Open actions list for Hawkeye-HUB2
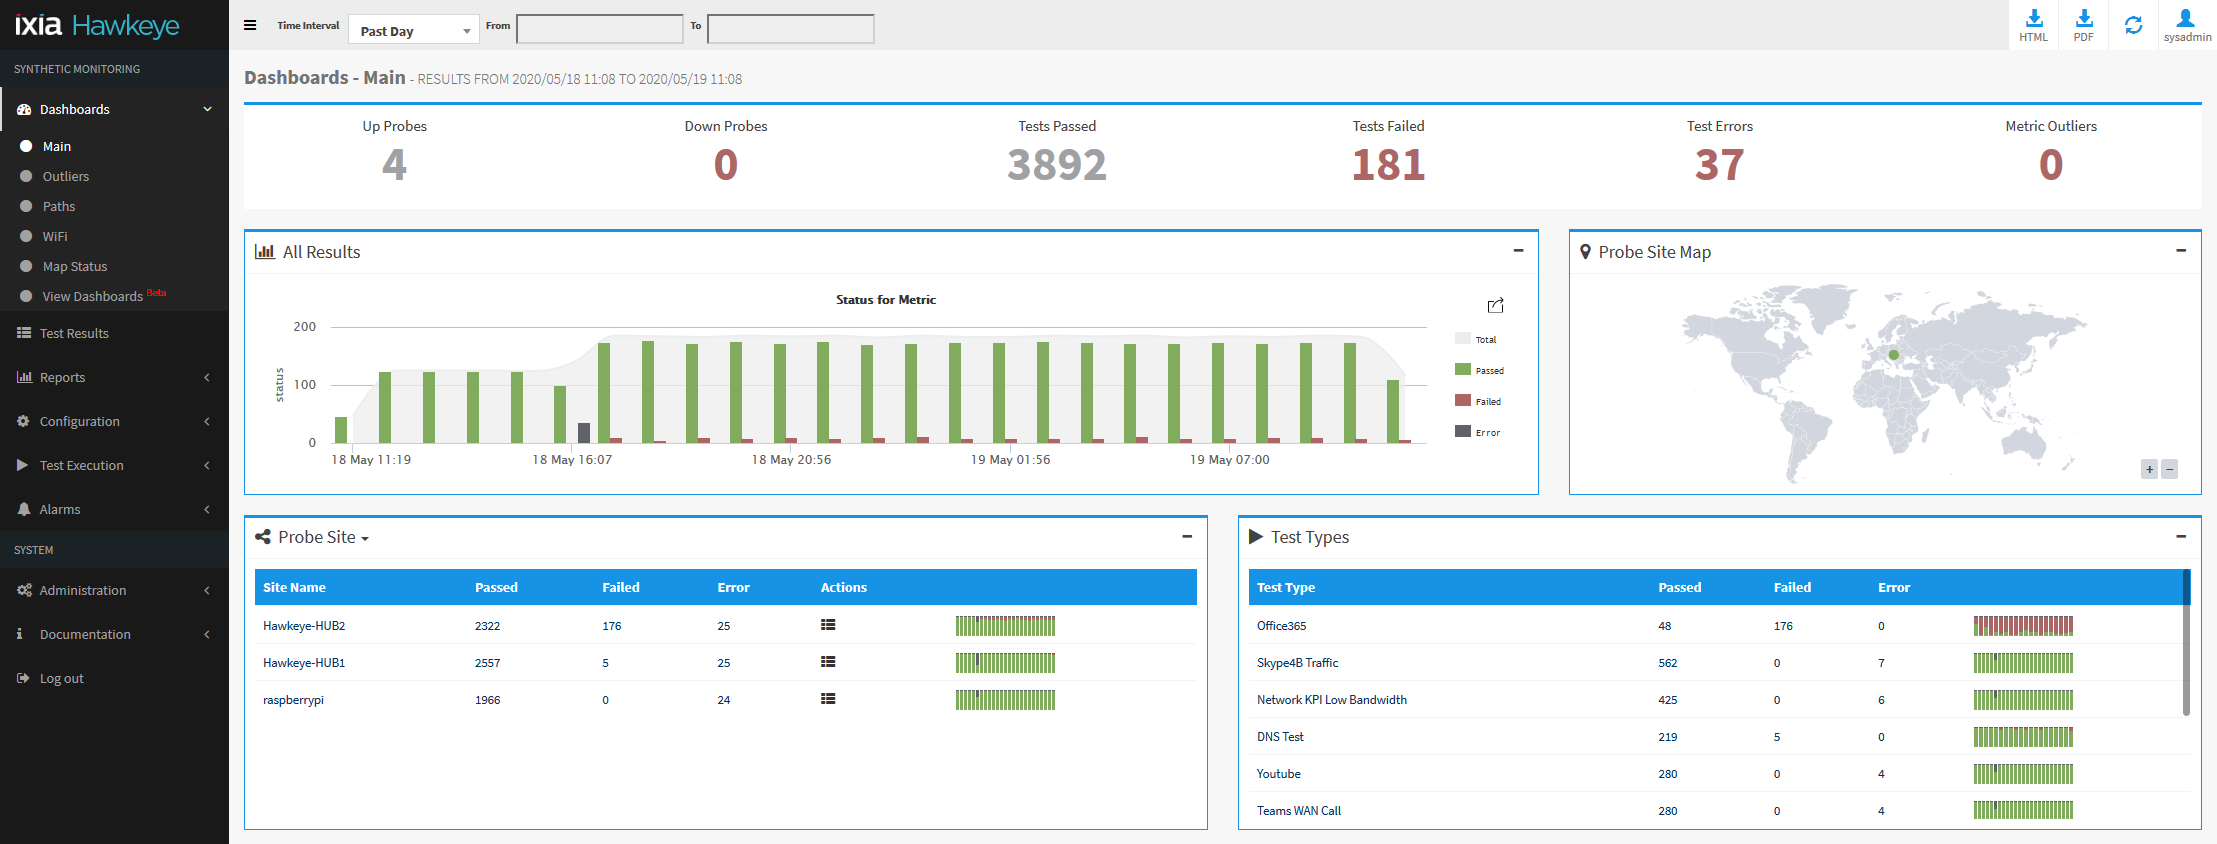 click(x=828, y=625)
